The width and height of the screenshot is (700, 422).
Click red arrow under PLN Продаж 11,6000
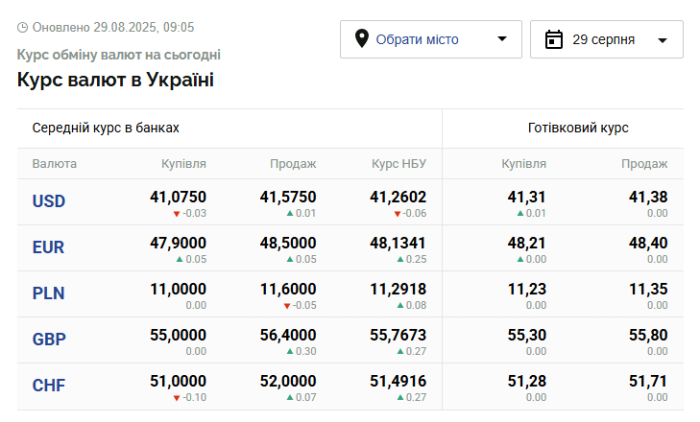tap(287, 306)
